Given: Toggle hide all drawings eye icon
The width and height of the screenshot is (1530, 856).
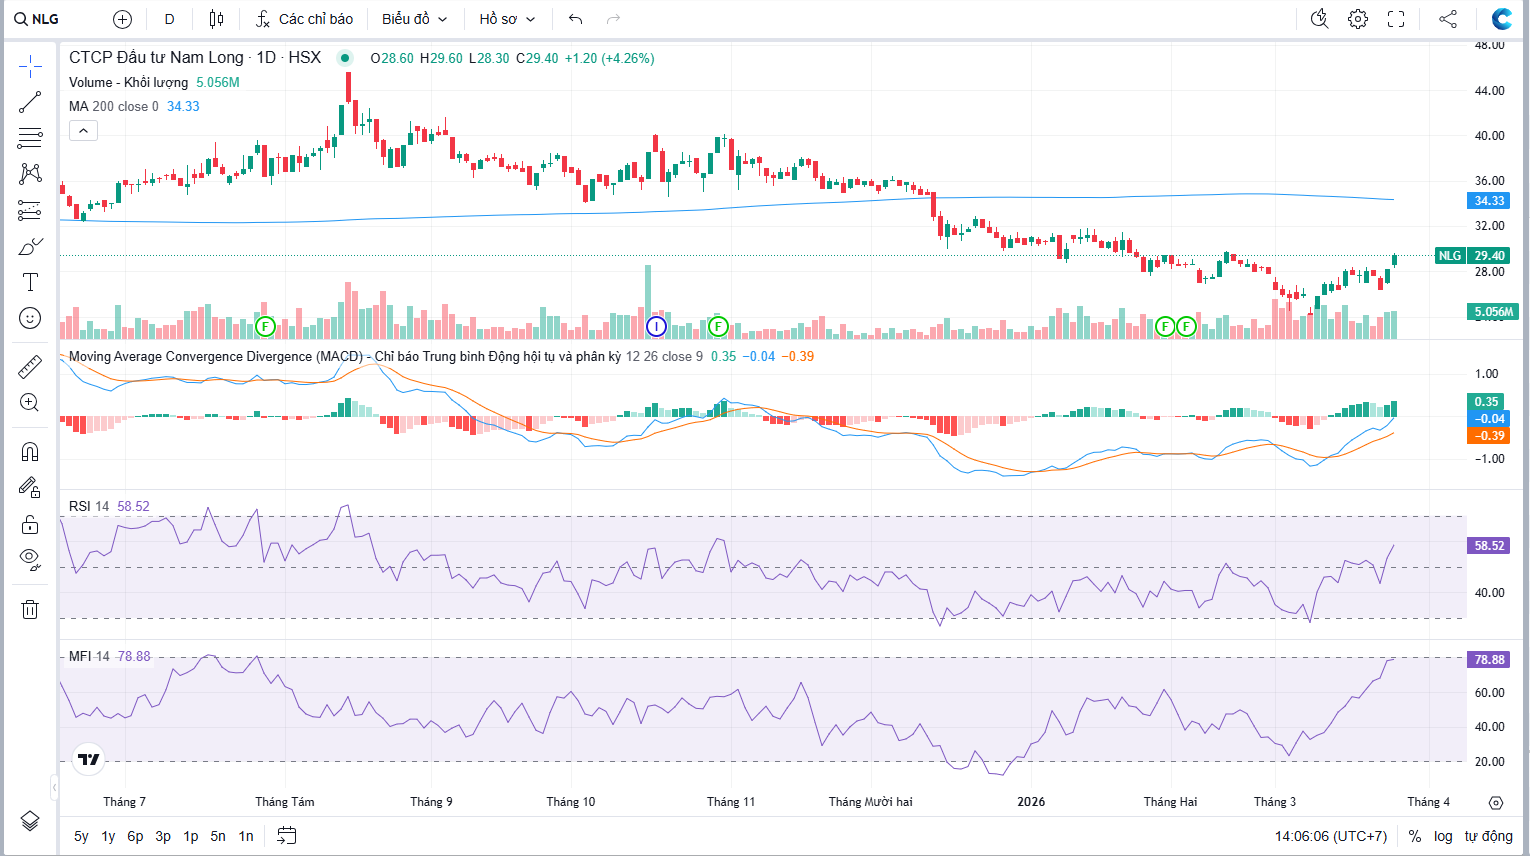Looking at the screenshot, I should (x=30, y=559).
